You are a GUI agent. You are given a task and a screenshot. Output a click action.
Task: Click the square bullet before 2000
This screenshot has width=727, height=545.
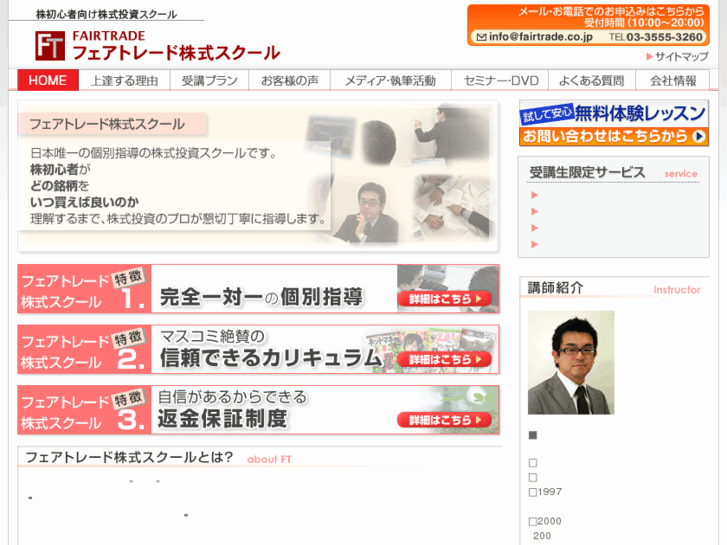point(533,521)
